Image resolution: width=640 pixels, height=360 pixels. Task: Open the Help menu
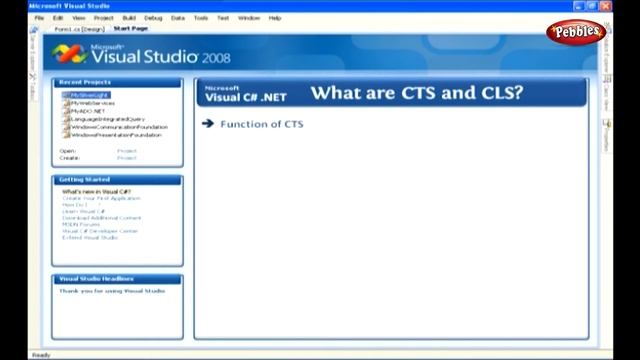pos(275,18)
